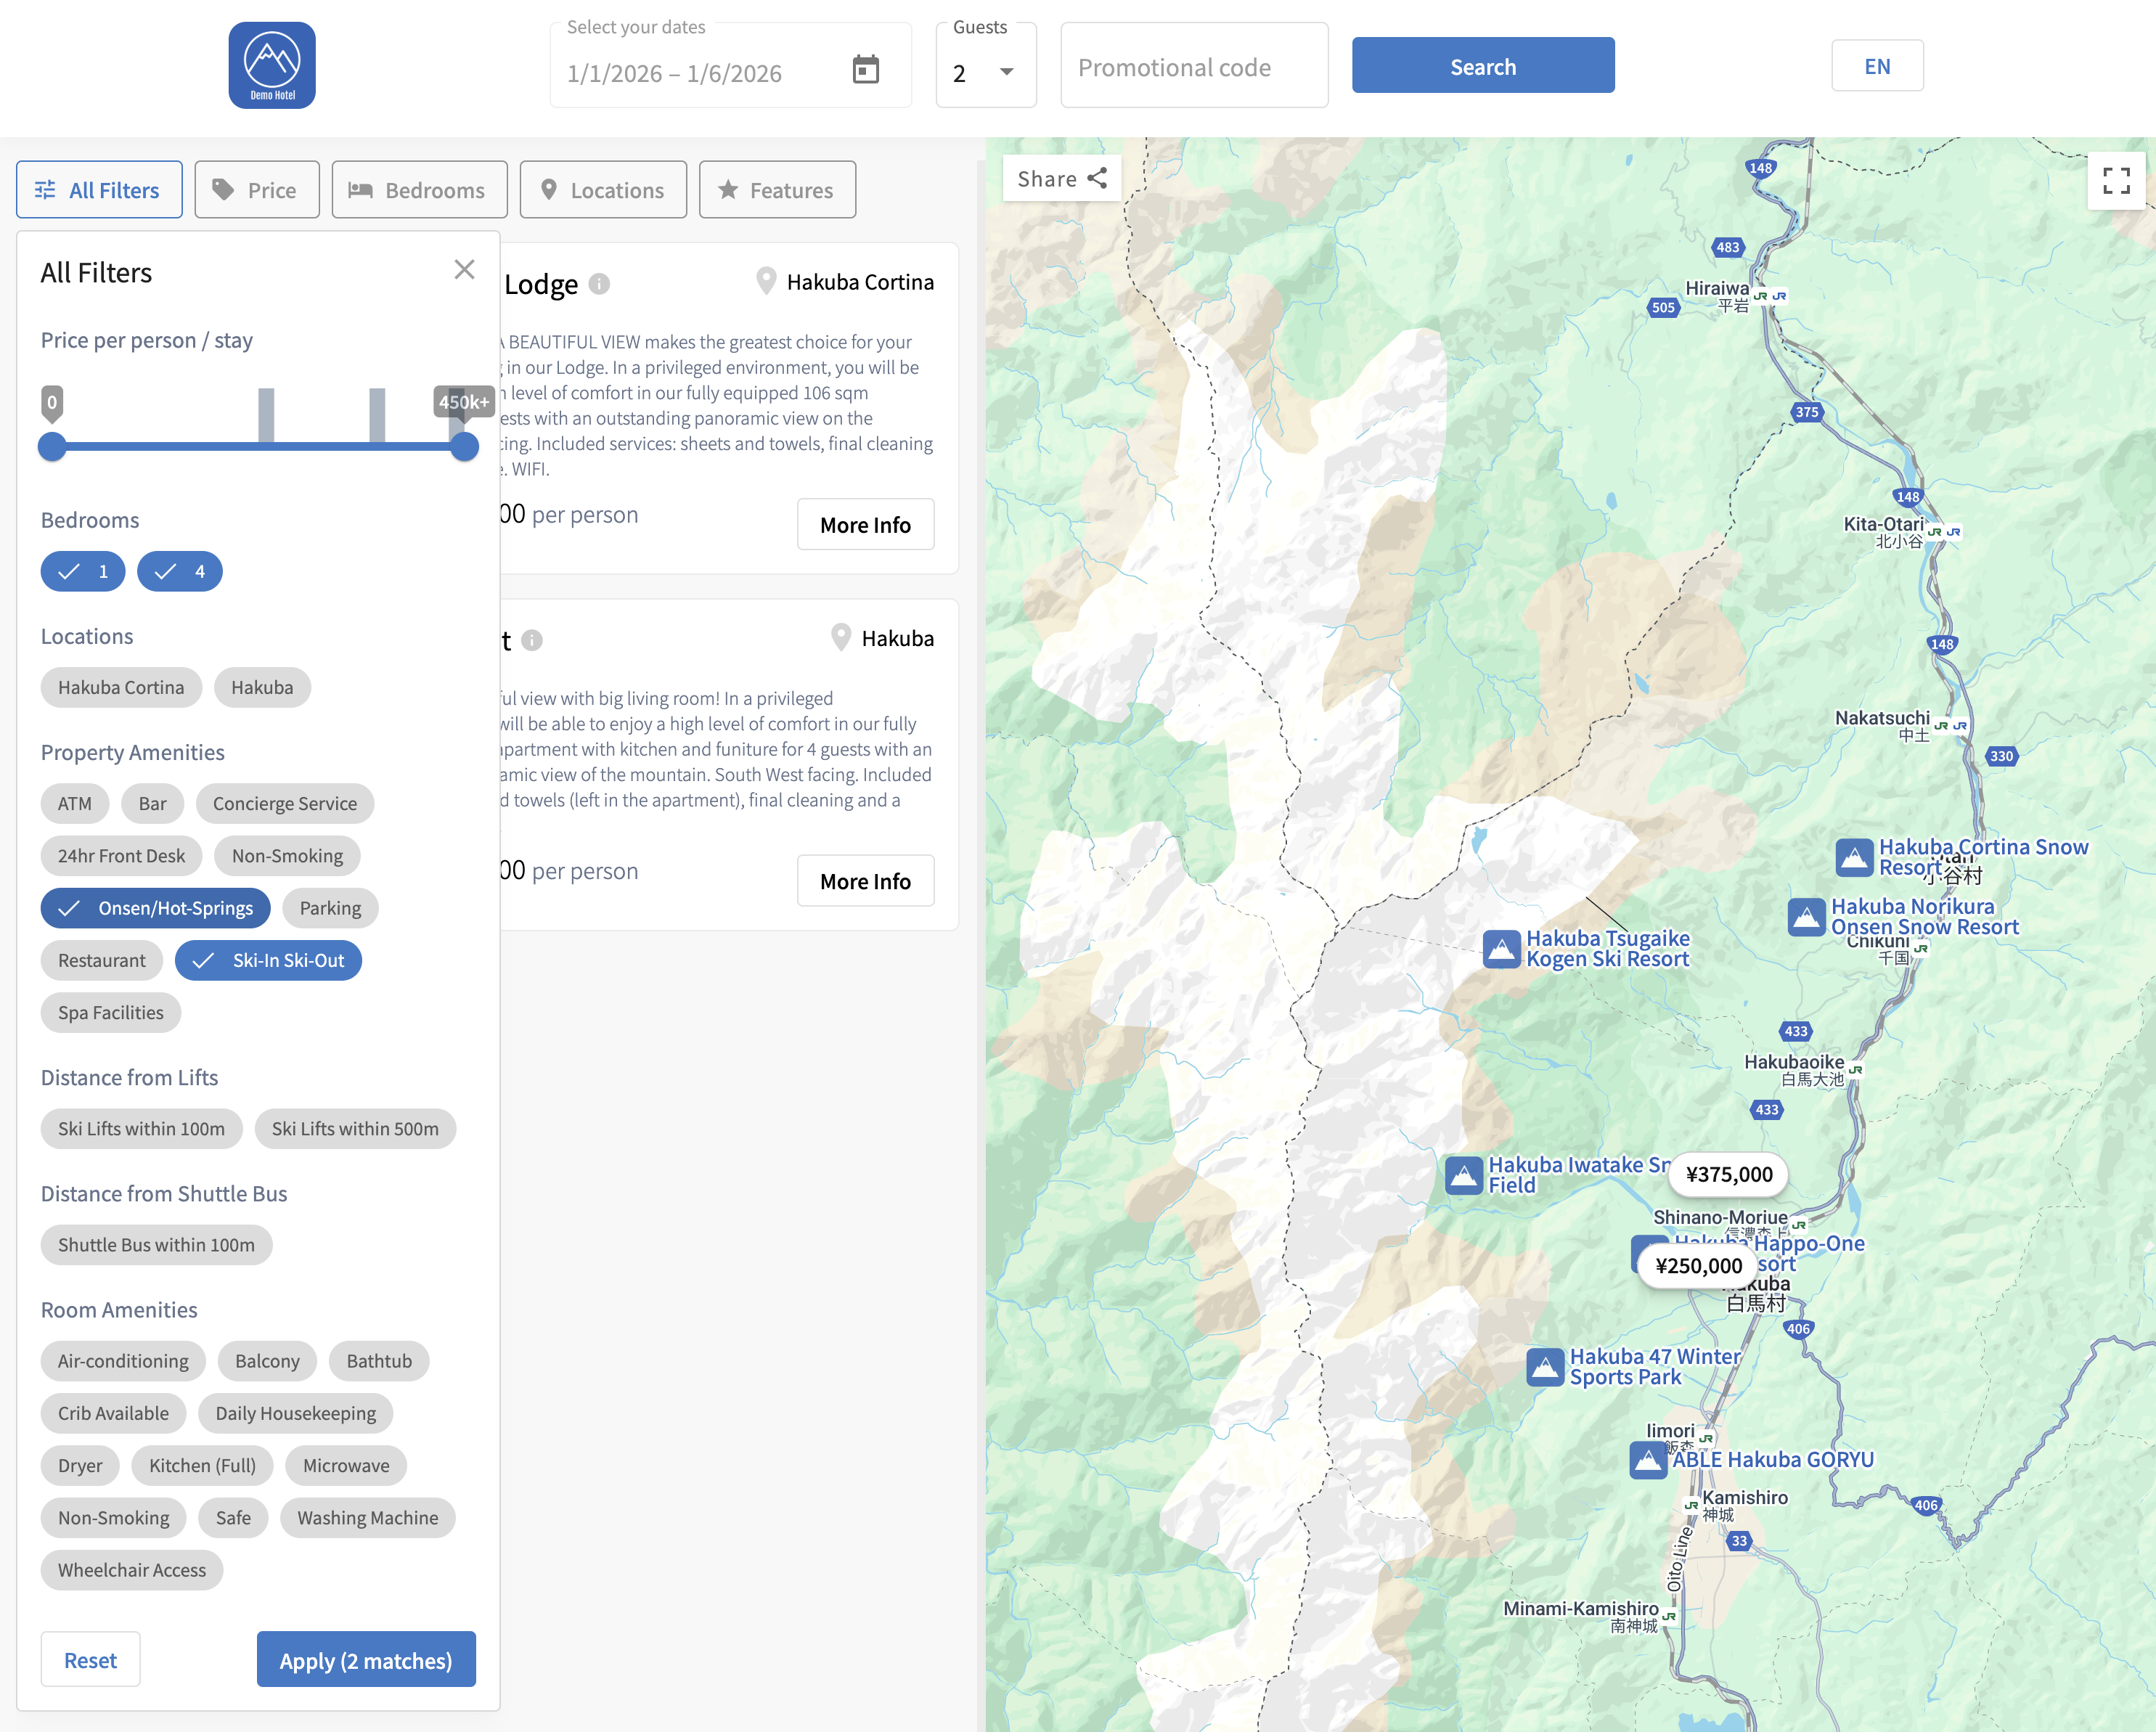
Task: Toggle off the 4 bedrooms chip
Action: 180,572
